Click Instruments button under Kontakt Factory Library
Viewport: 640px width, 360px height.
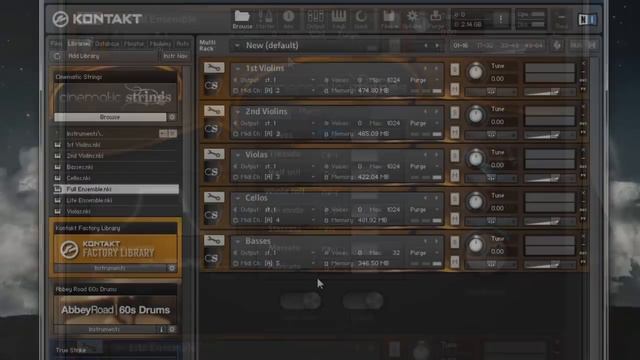click(110, 268)
